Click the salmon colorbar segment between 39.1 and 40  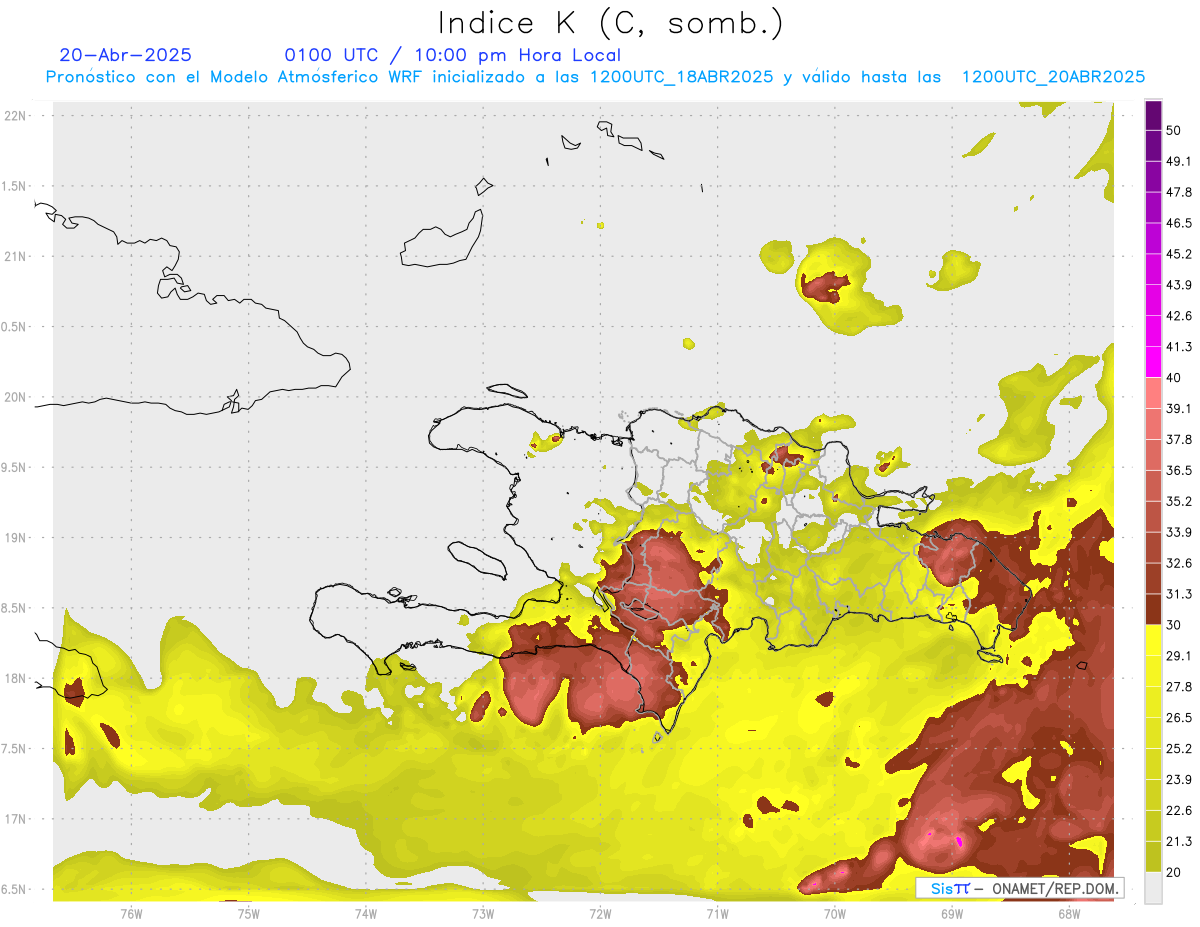point(1153,393)
